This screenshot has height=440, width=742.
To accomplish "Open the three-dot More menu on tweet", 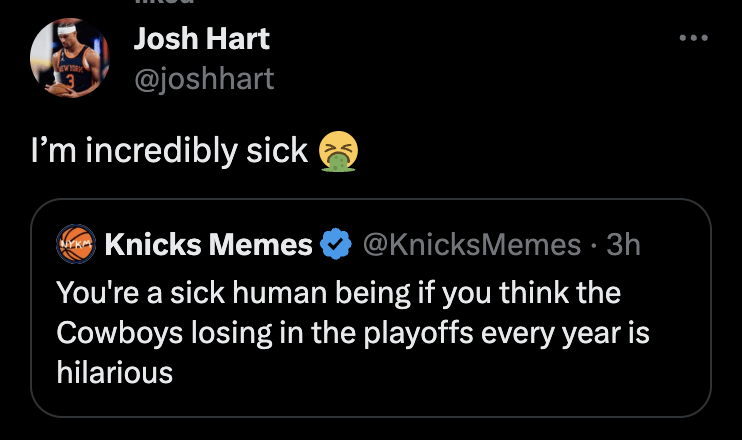I will coord(692,39).
